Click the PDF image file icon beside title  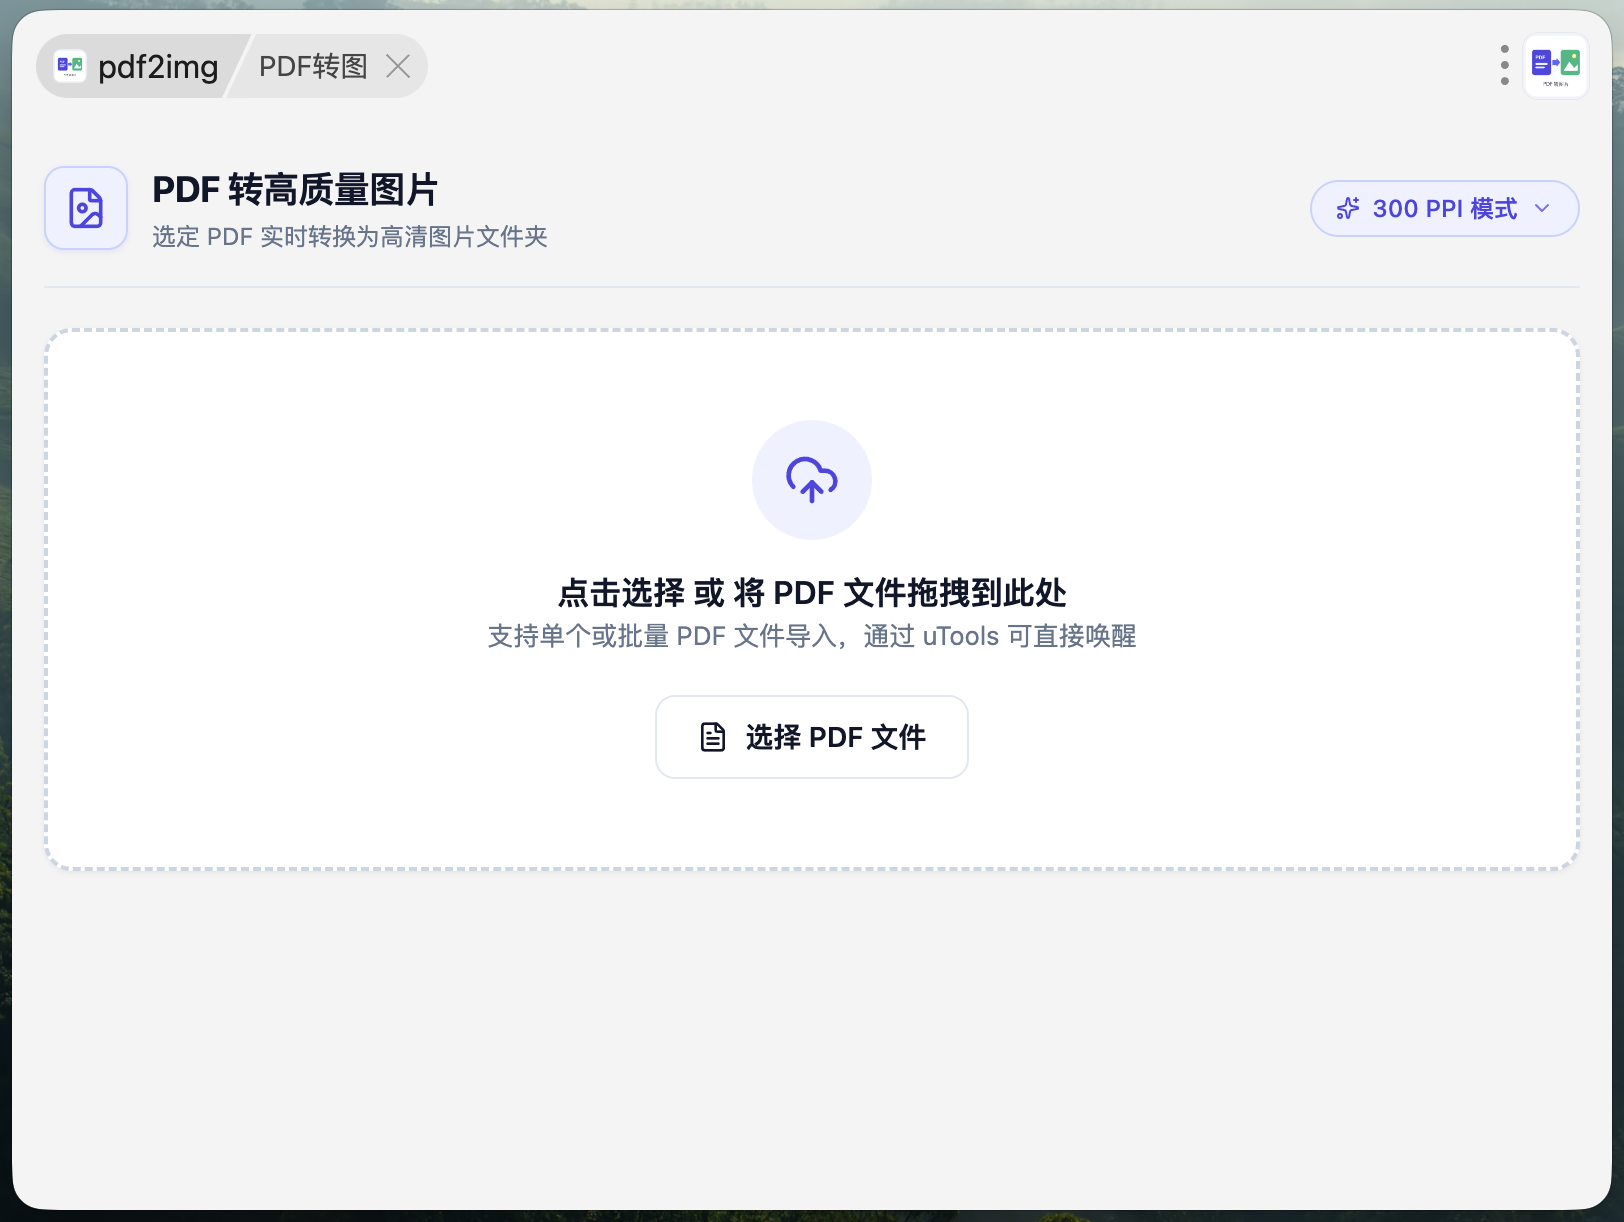point(86,208)
